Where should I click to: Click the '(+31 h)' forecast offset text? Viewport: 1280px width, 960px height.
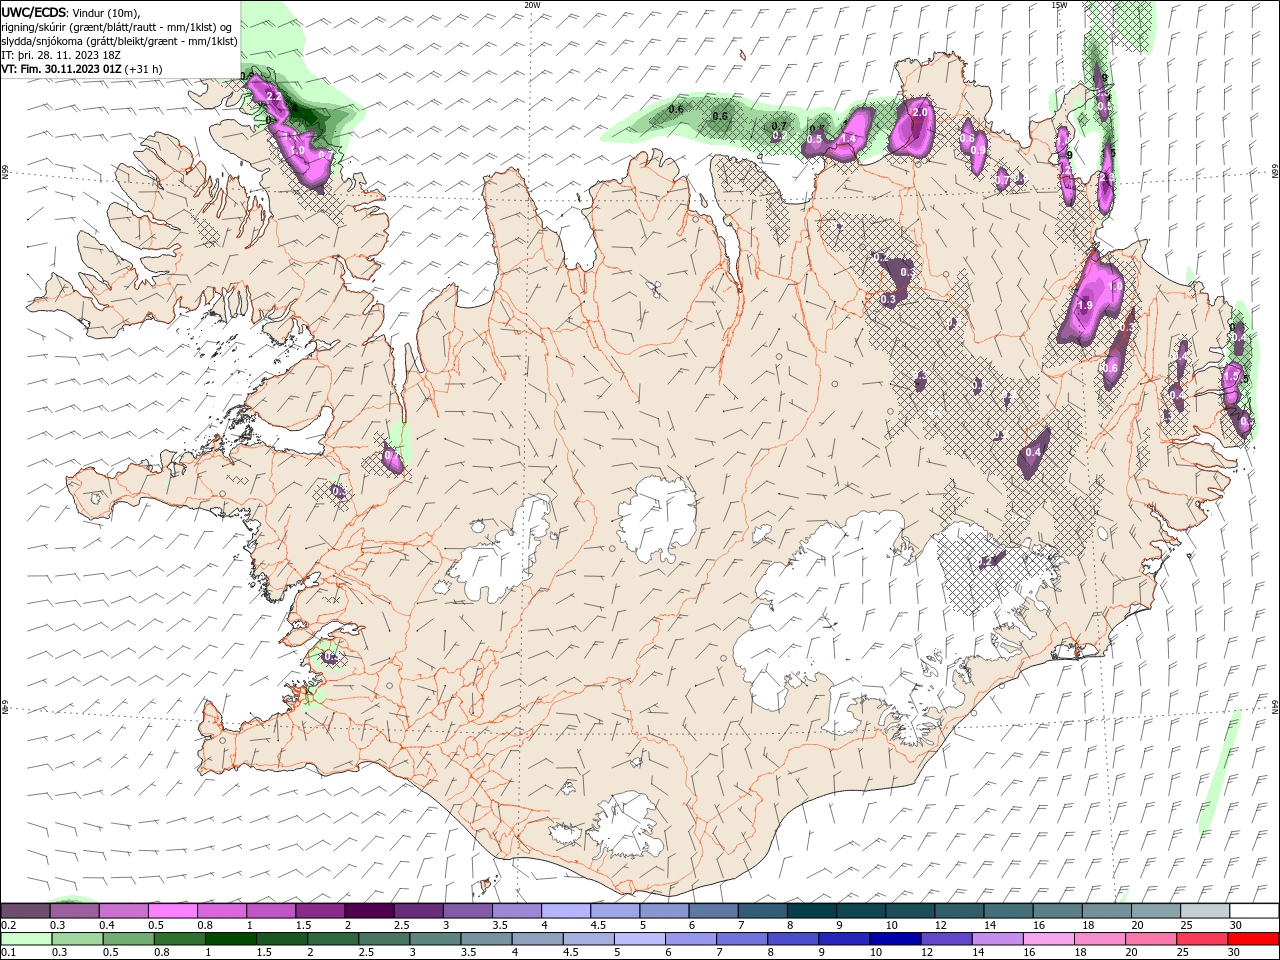point(145,69)
